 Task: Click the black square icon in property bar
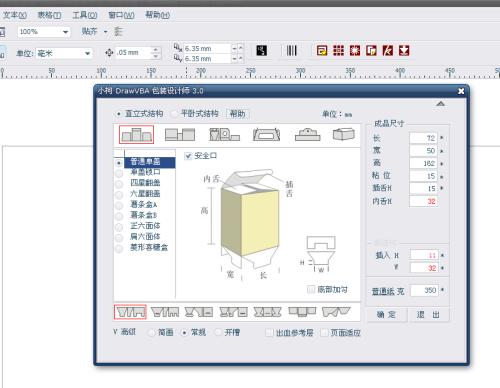click(261, 51)
